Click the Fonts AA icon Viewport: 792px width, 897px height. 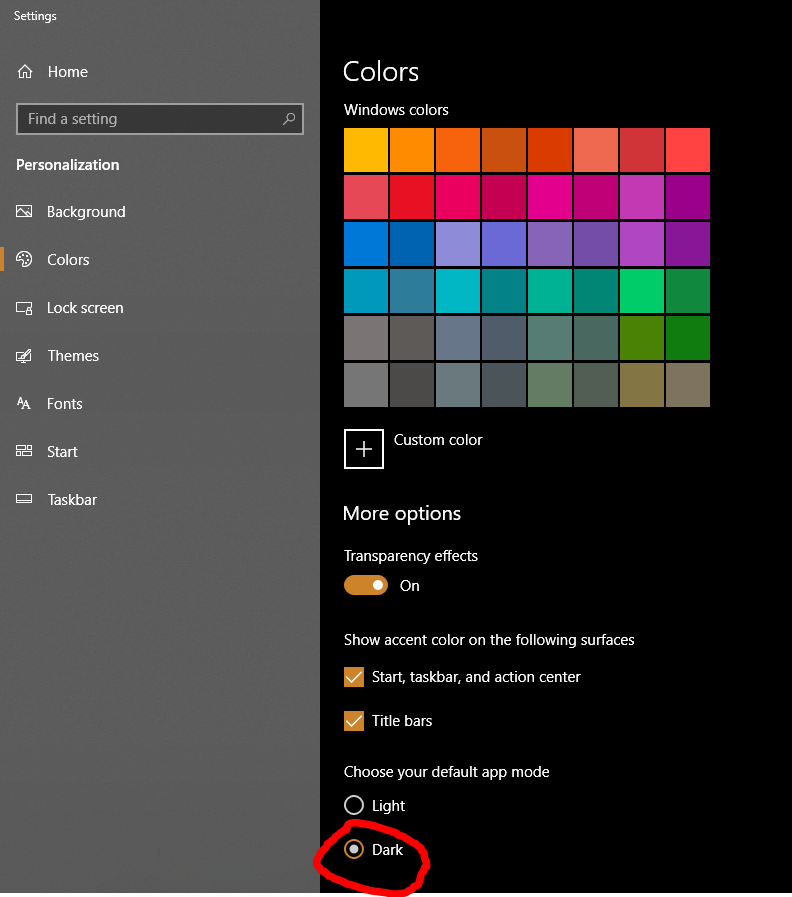24,403
